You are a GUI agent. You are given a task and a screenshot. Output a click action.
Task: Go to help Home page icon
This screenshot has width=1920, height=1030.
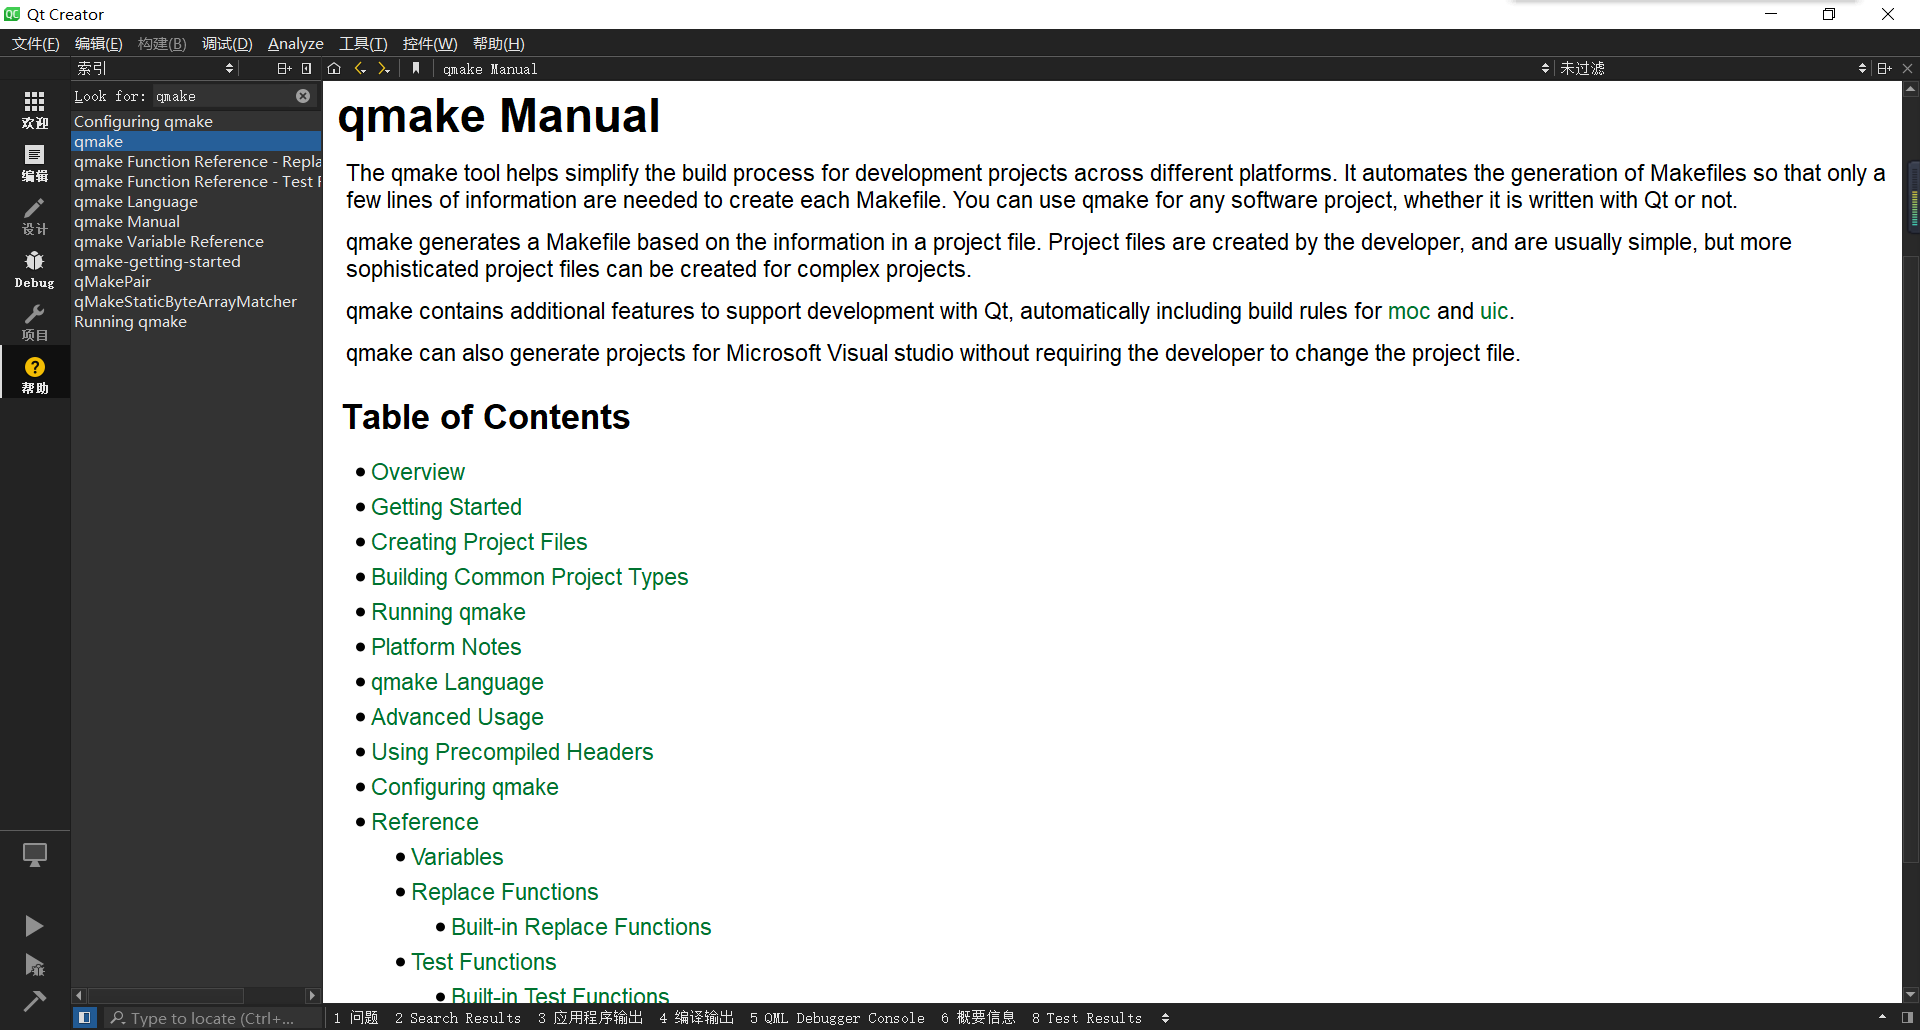[x=334, y=68]
